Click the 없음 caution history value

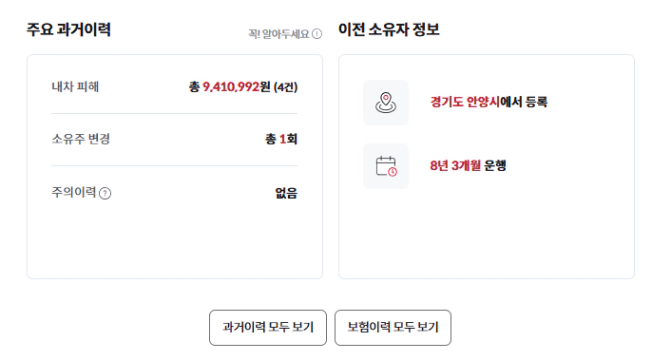(x=286, y=193)
